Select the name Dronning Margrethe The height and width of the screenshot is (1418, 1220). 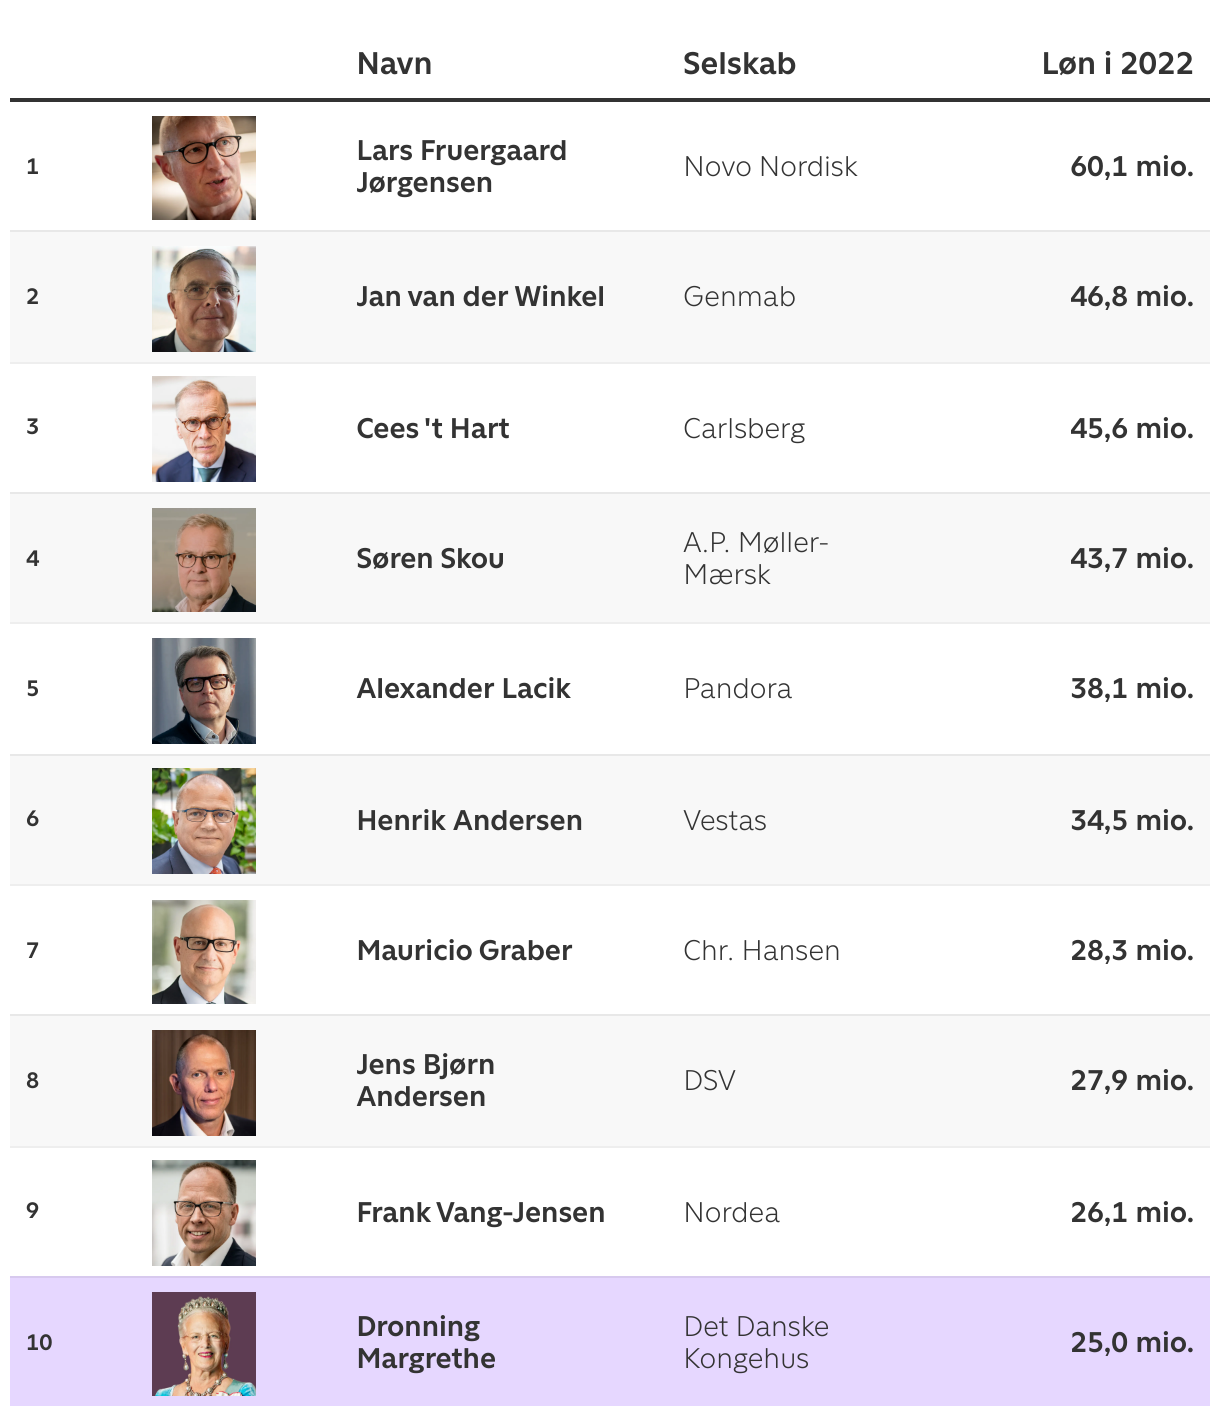(426, 1342)
